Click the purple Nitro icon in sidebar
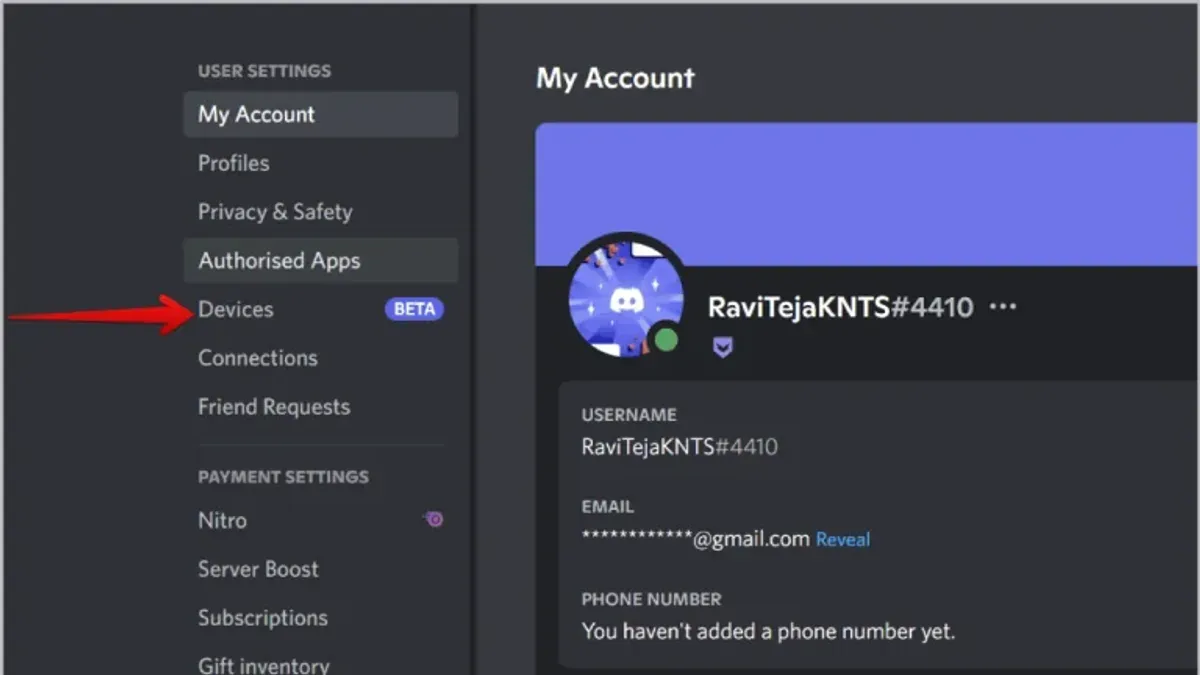 click(434, 519)
